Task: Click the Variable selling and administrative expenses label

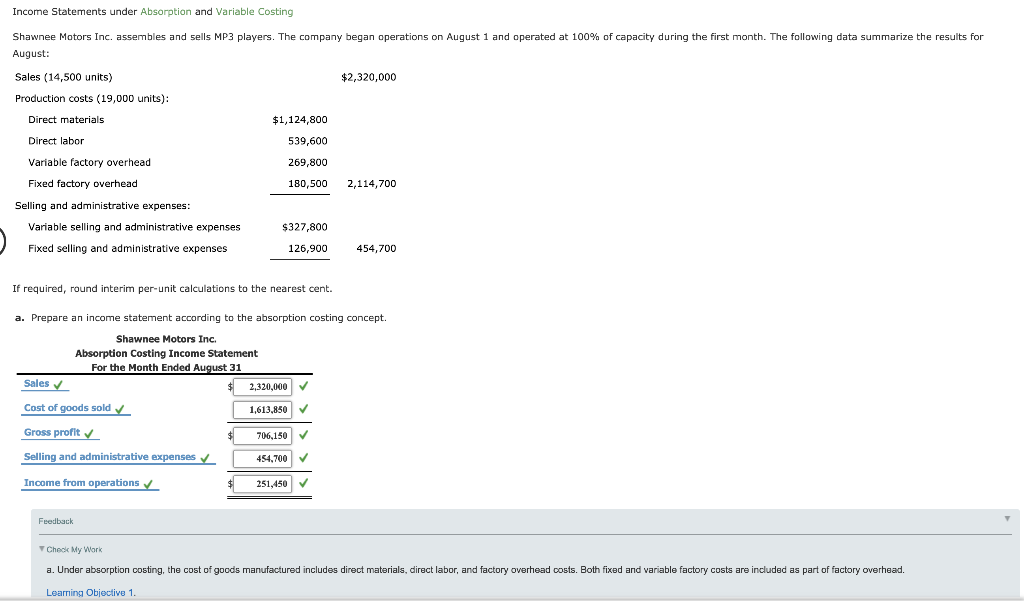Action: (x=134, y=227)
